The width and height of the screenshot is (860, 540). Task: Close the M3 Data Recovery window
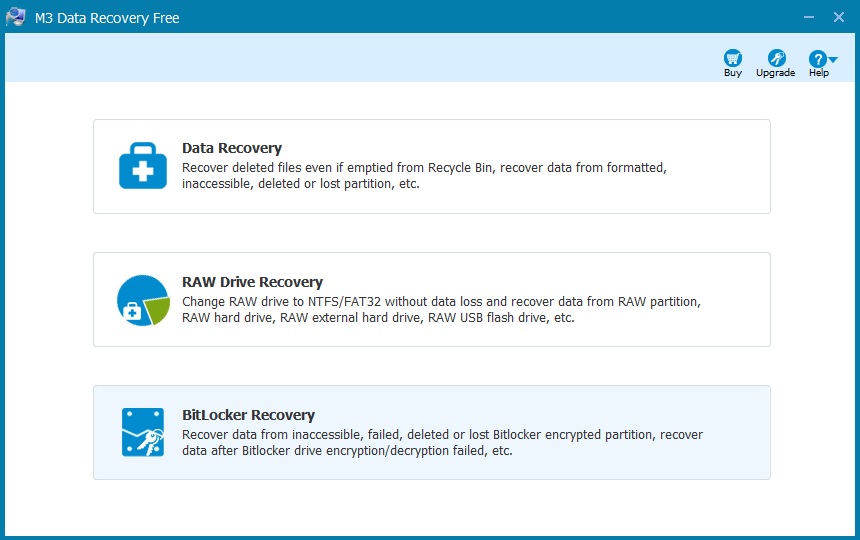point(839,17)
